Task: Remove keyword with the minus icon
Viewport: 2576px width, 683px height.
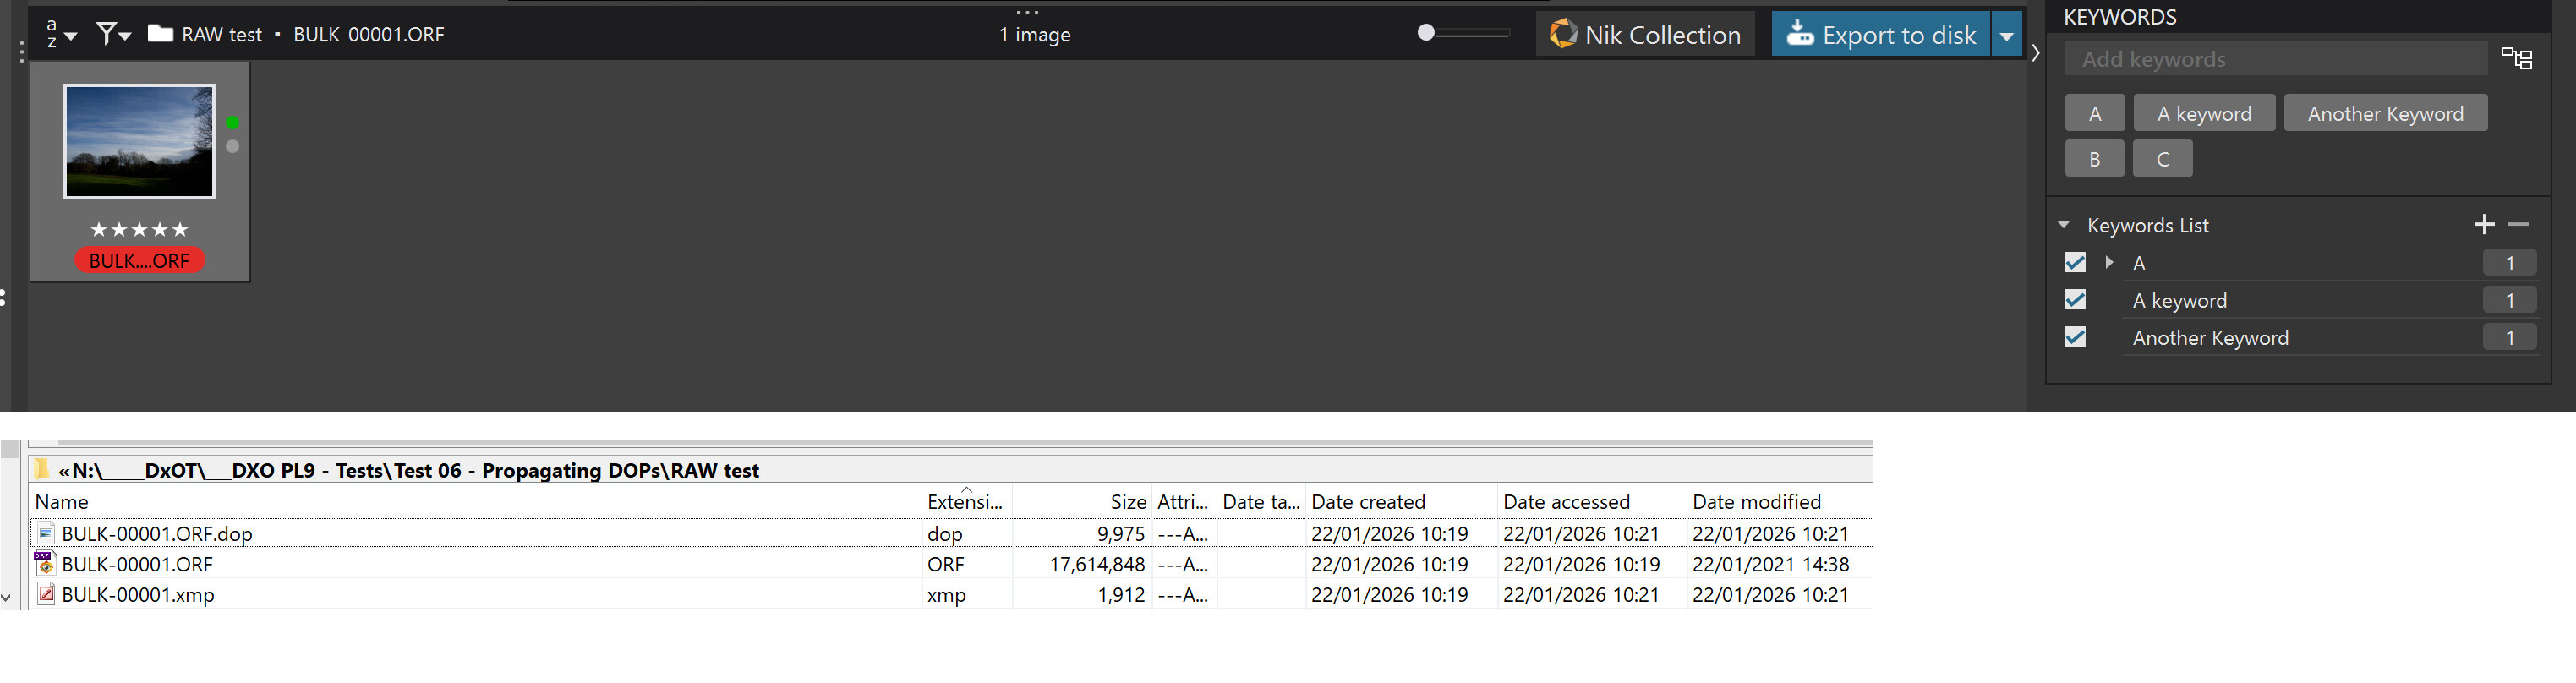Action: tap(2519, 225)
